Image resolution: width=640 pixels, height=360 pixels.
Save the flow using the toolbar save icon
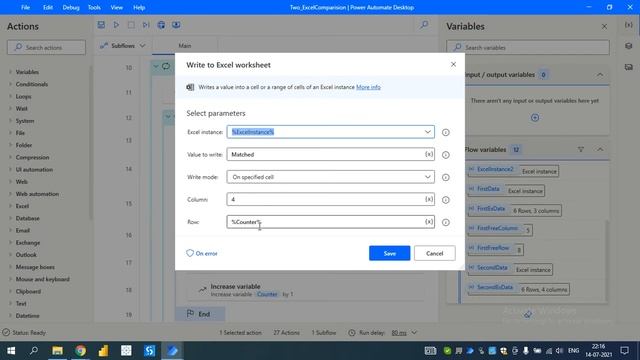(101, 25)
